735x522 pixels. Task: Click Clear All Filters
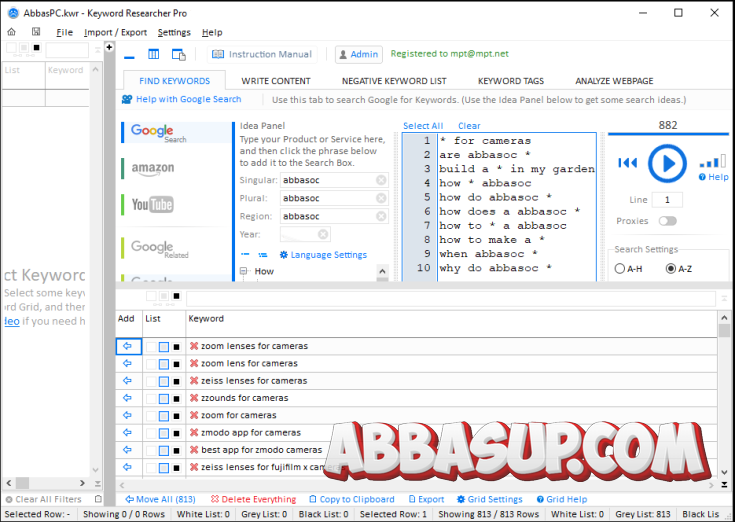[44, 499]
